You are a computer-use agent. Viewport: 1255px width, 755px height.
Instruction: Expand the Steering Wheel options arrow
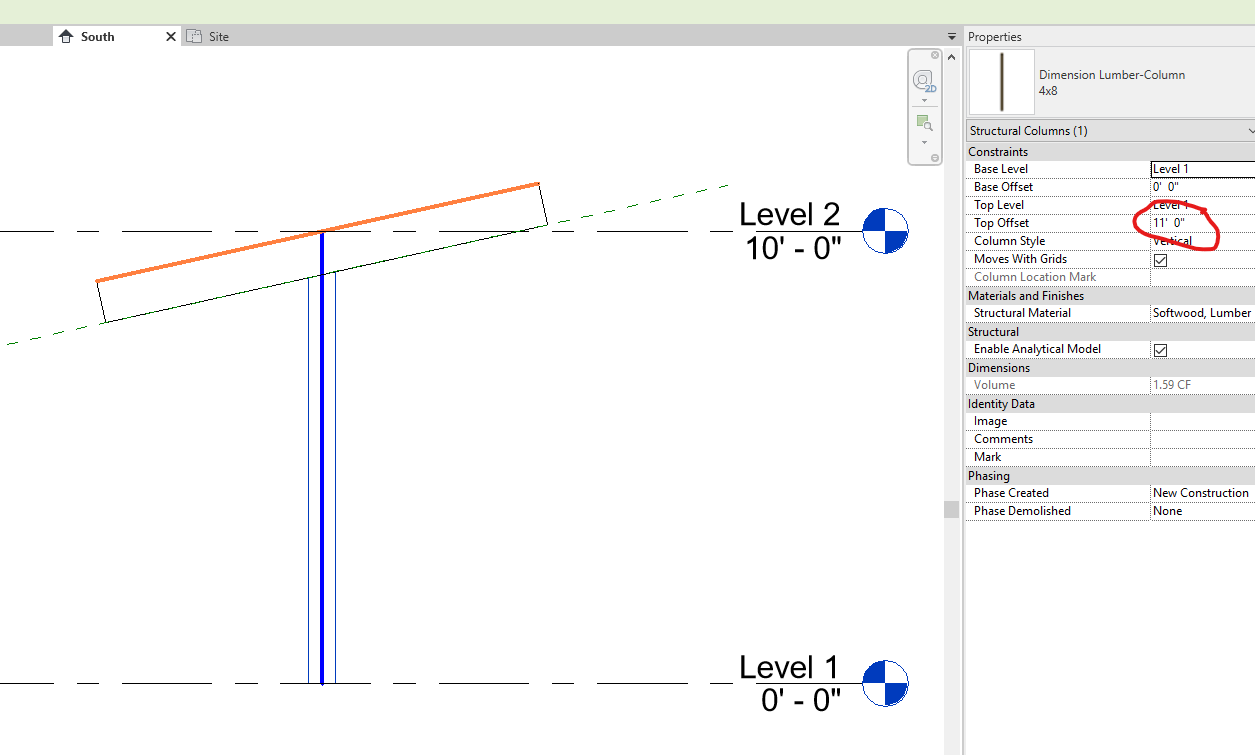point(924,101)
